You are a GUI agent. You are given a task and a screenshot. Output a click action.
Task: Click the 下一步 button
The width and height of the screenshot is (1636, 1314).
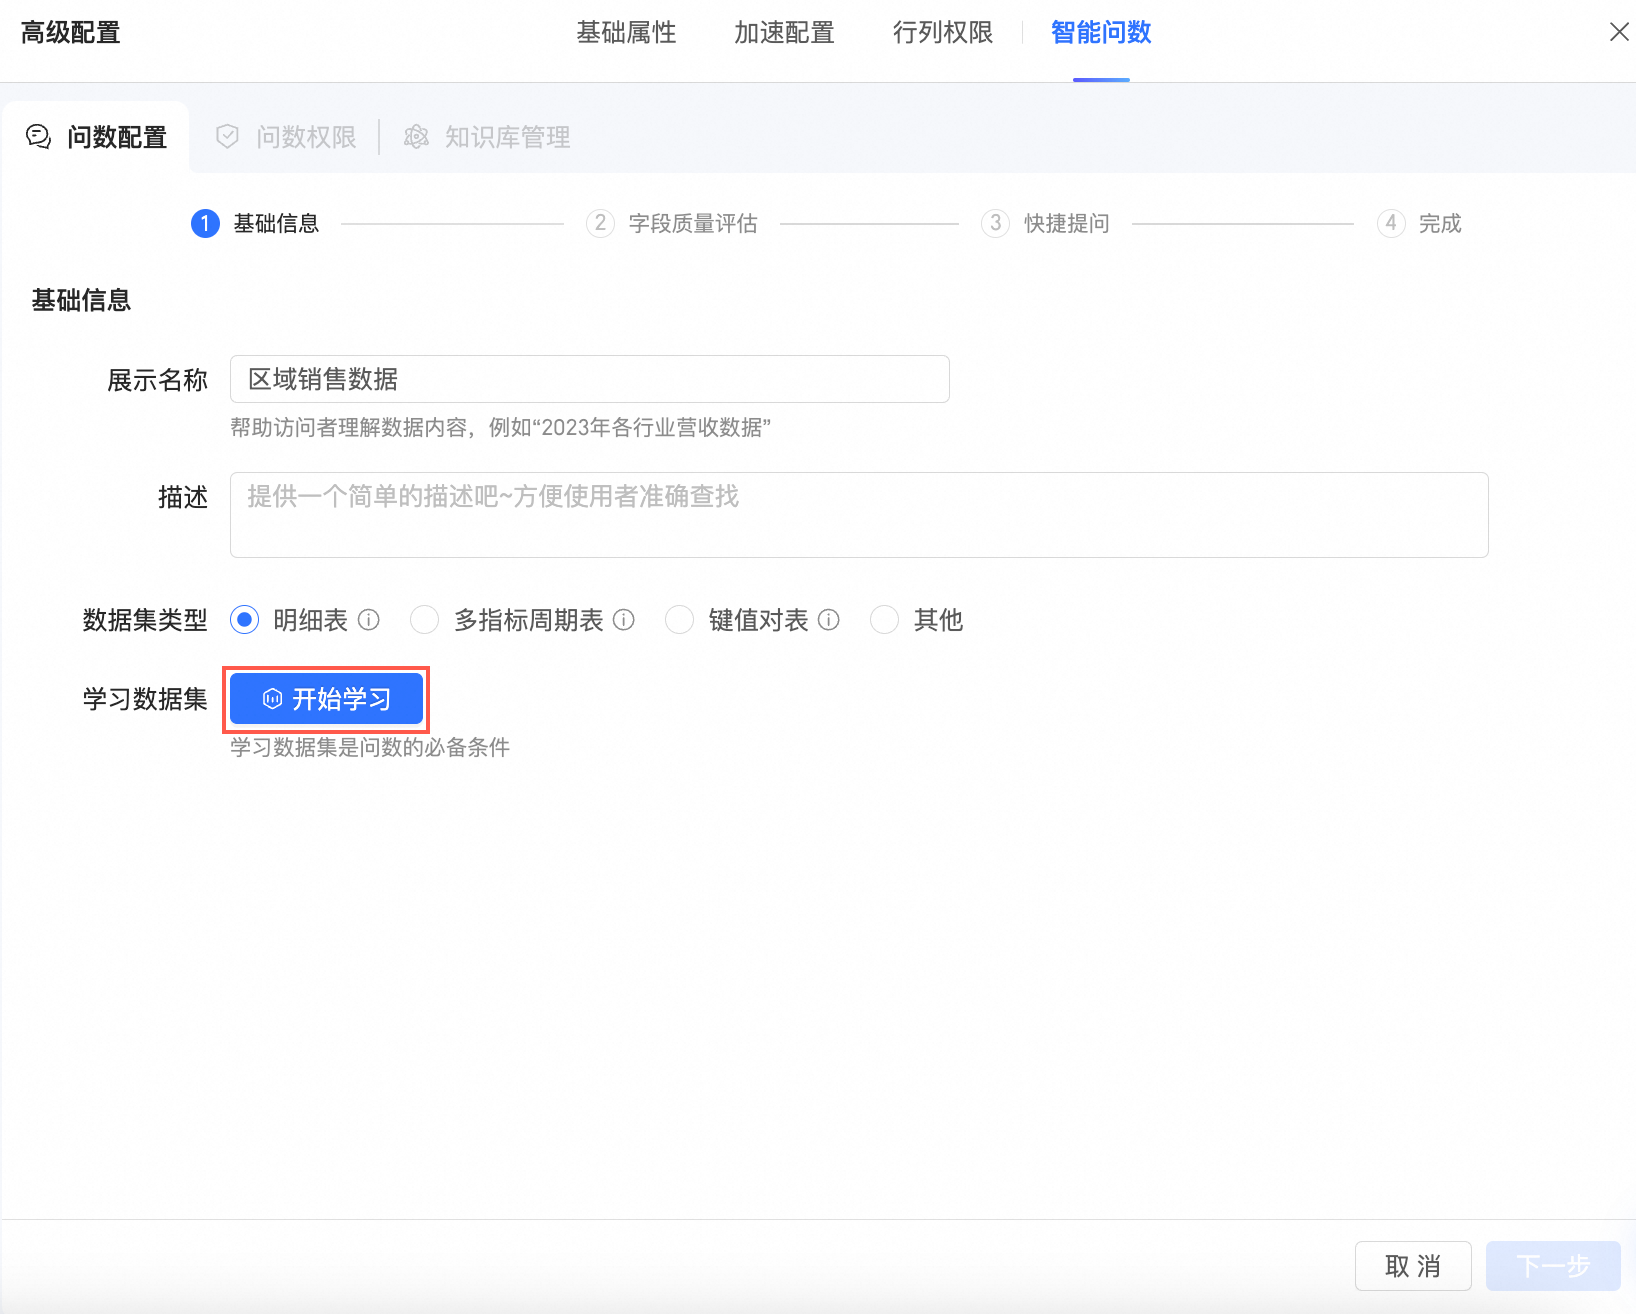click(1553, 1266)
